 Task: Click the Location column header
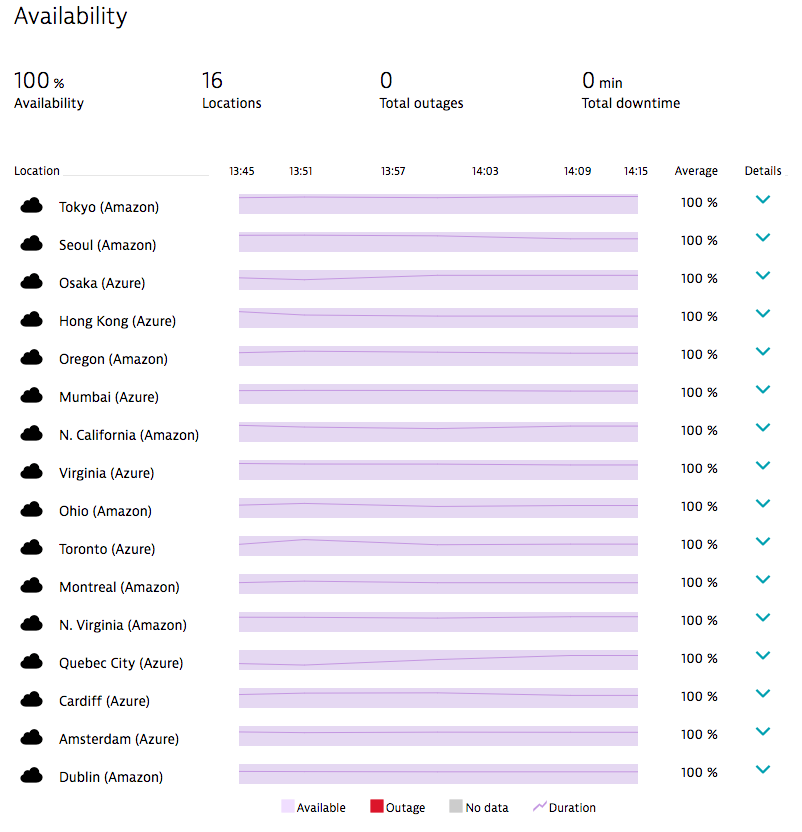point(37,171)
